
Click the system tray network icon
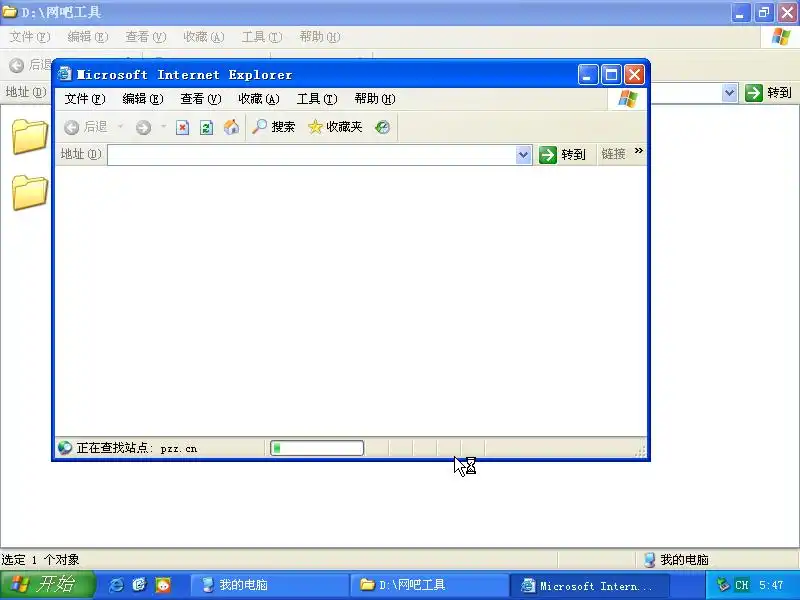[x=722, y=585]
